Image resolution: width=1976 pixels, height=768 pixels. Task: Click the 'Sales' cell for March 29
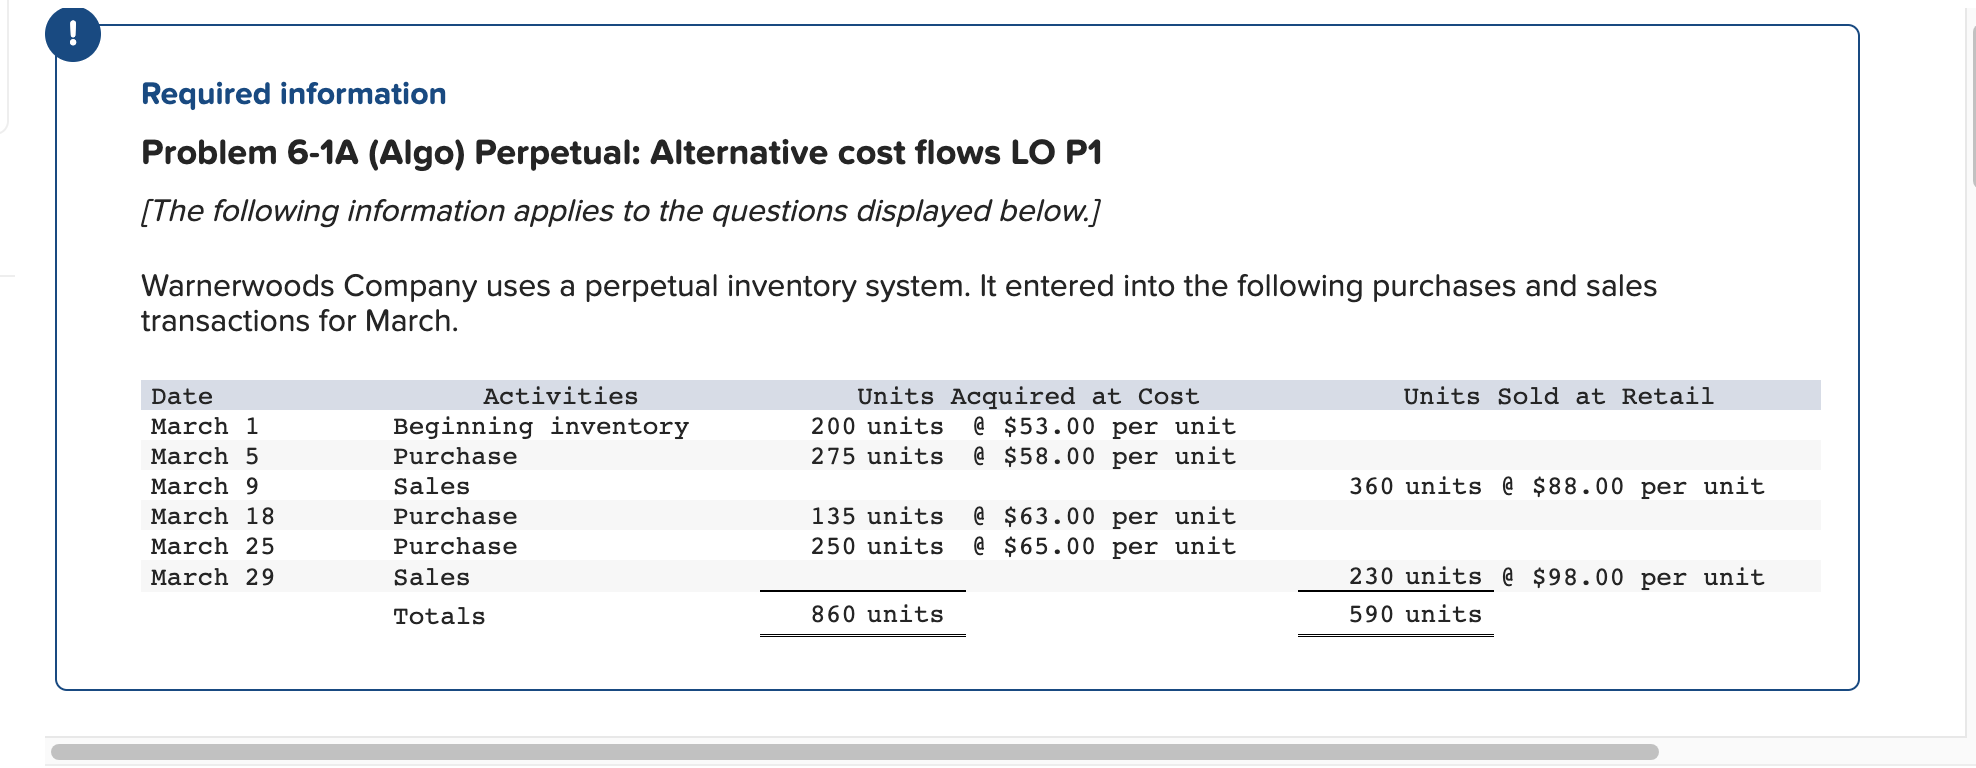pos(431,577)
